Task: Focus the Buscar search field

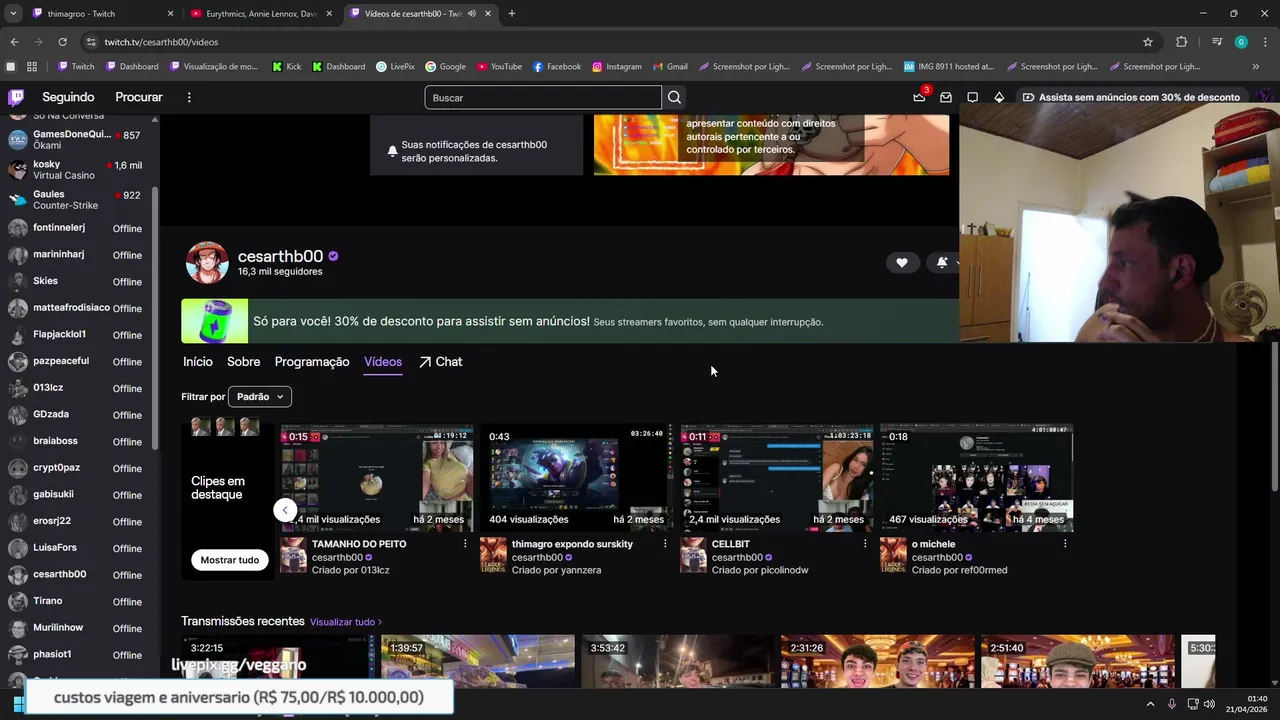Action: (x=543, y=97)
